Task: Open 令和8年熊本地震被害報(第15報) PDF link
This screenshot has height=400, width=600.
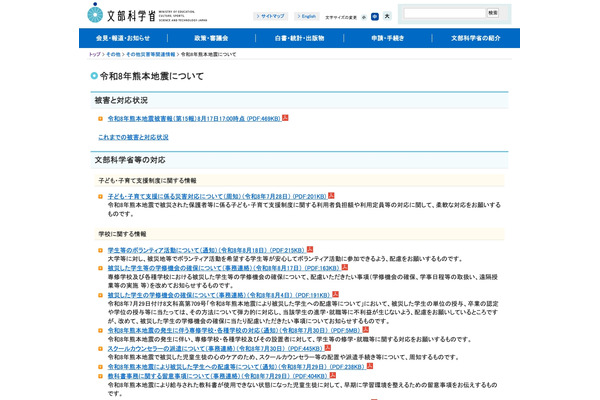Action: [194, 119]
